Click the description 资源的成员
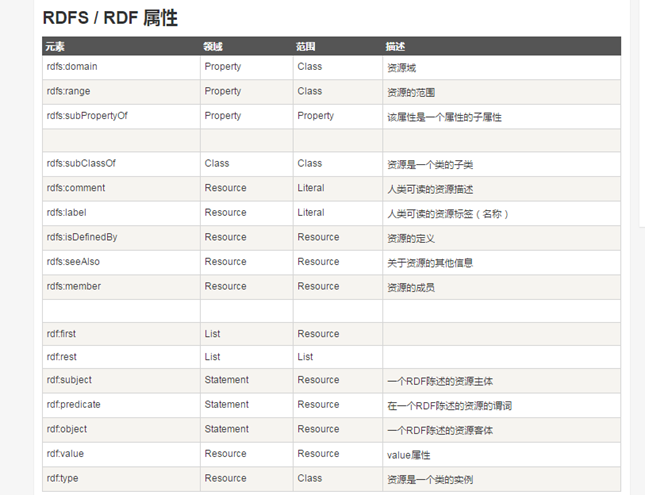Image resolution: width=645 pixels, height=495 pixels. pos(411,288)
